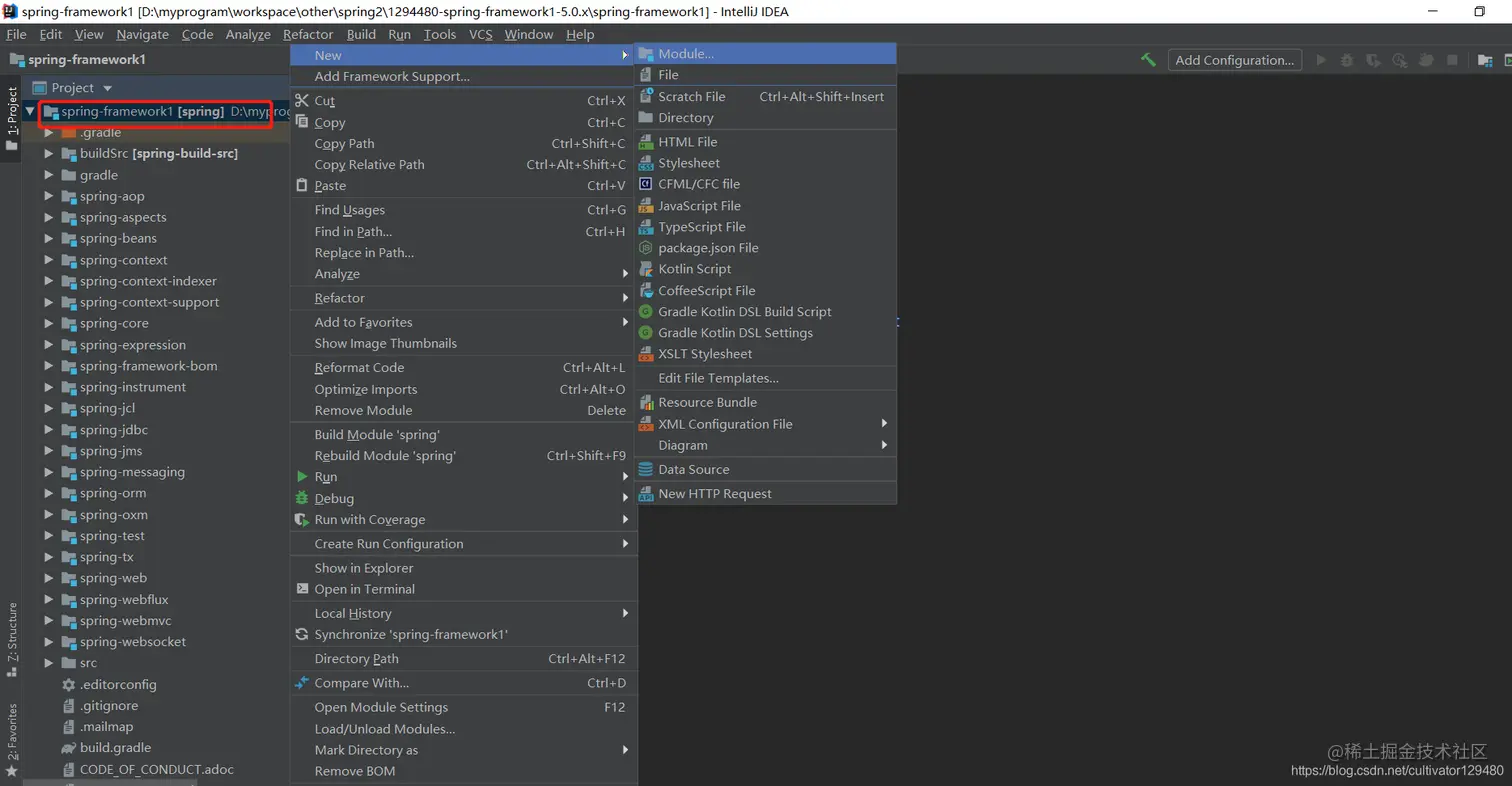1512x786 pixels.
Task: Choose Edit File Templates entry
Action: click(718, 378)
